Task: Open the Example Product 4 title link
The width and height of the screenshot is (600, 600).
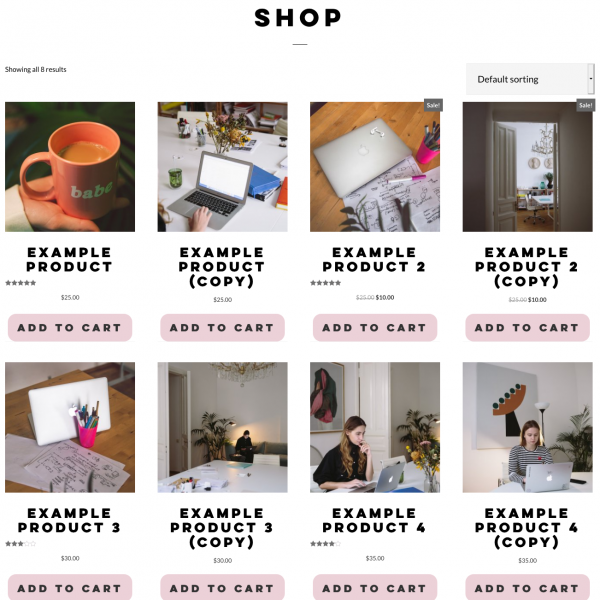Action: tap(375, 520)
